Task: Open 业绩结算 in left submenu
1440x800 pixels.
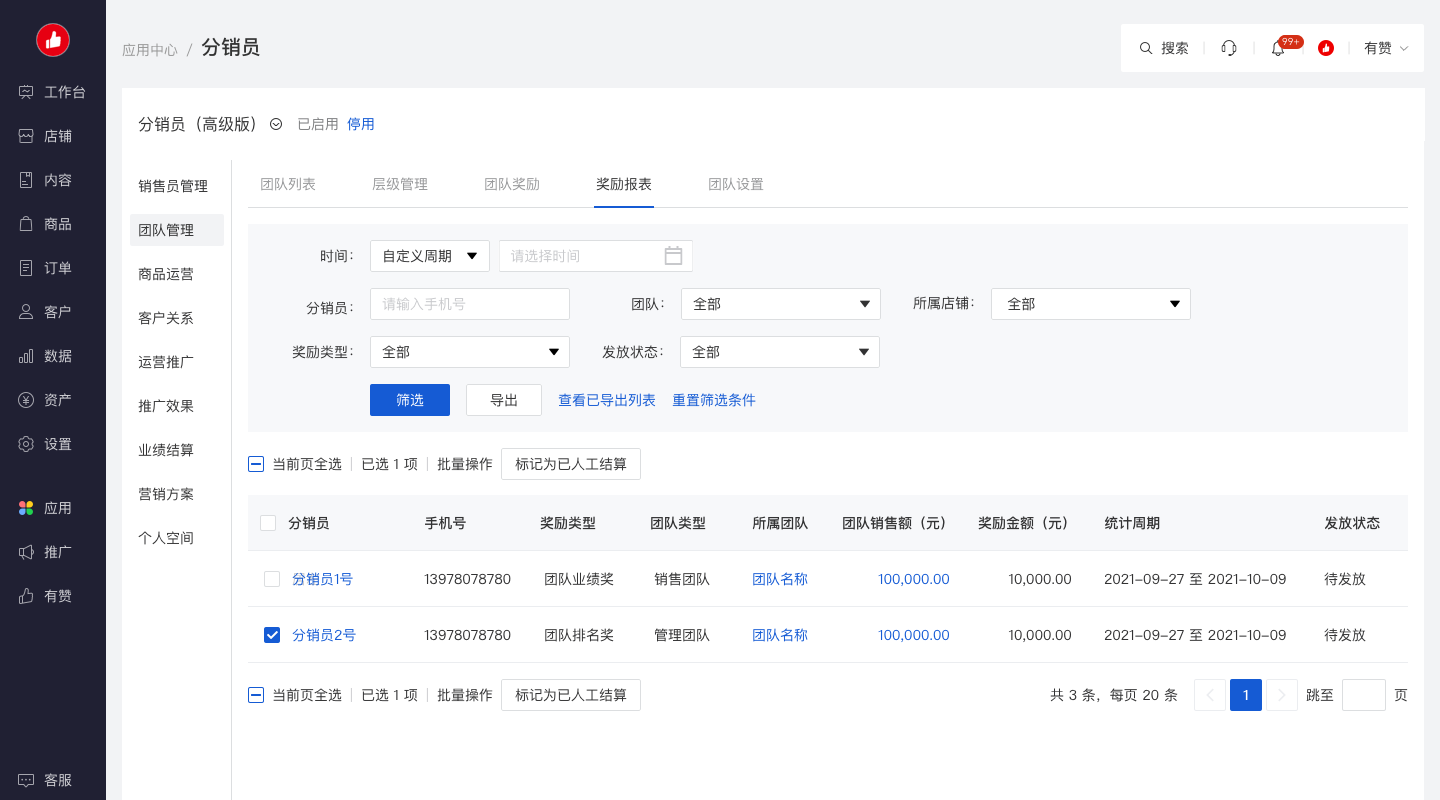Action: pos(166,450)
